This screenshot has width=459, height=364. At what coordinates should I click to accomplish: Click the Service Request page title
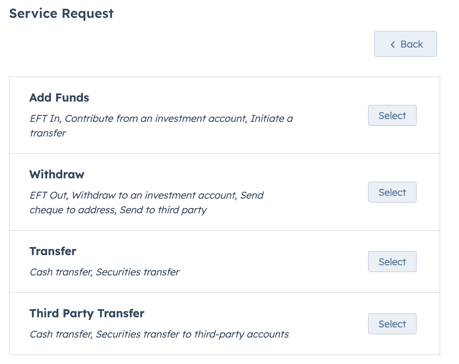(61, 14)
